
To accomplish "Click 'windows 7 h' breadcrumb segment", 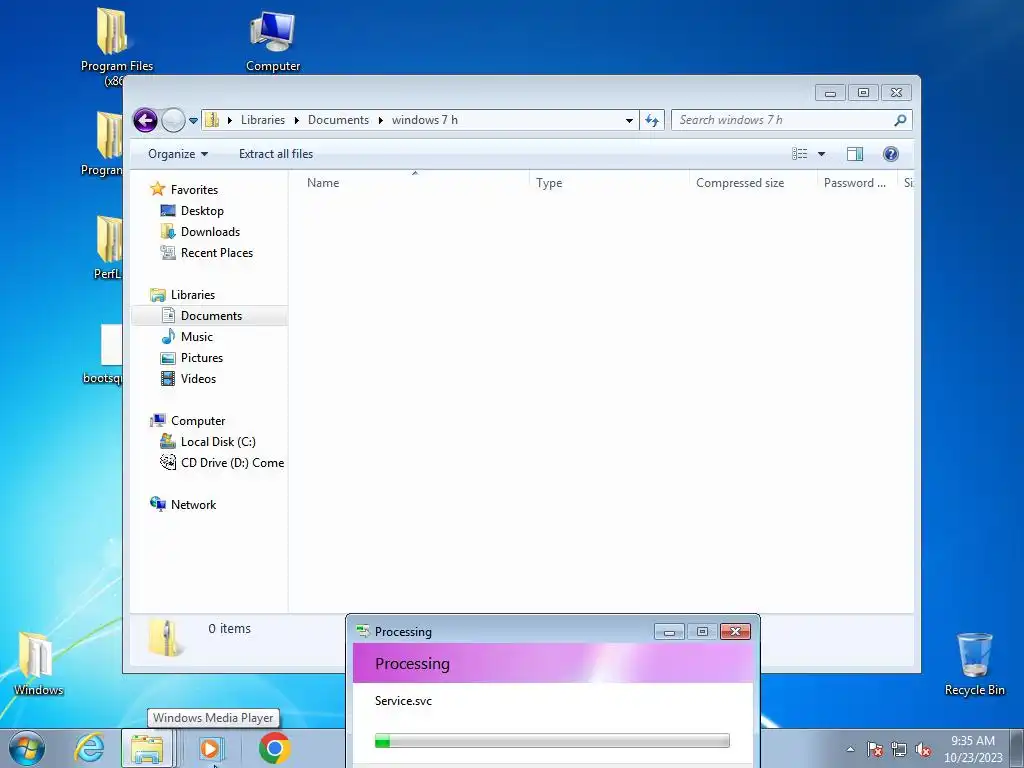I will [424, 120].
